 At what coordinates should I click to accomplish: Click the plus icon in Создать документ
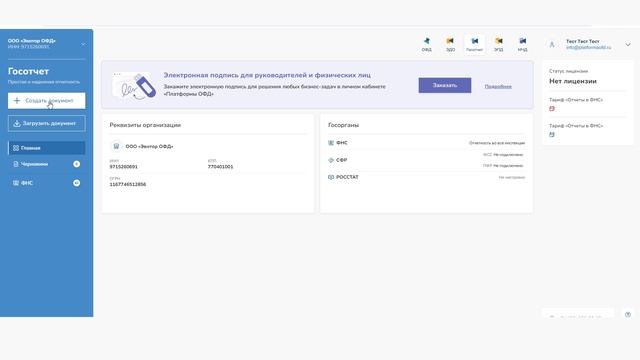tap(17, 100)
